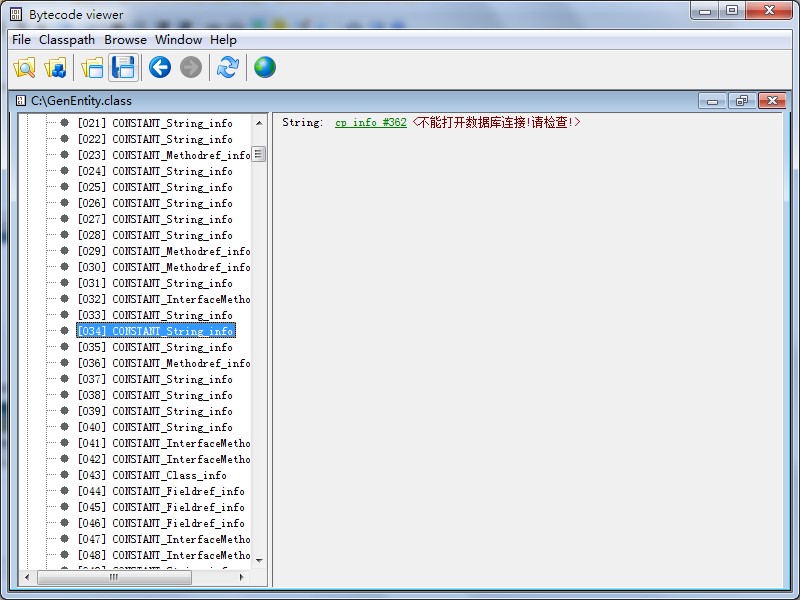This screenshot has height=600, width=800.
Task: Open the Classpath menu
Action: point(67,40)
